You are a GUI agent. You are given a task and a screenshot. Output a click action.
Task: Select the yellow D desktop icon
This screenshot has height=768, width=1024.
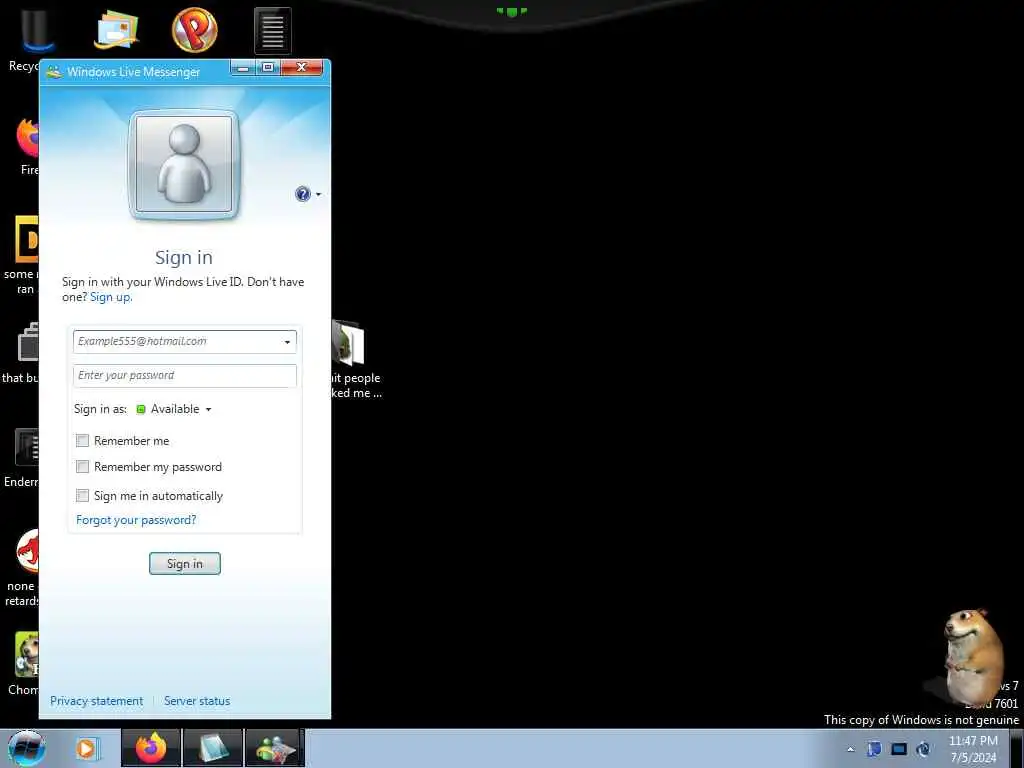point(27,238)
